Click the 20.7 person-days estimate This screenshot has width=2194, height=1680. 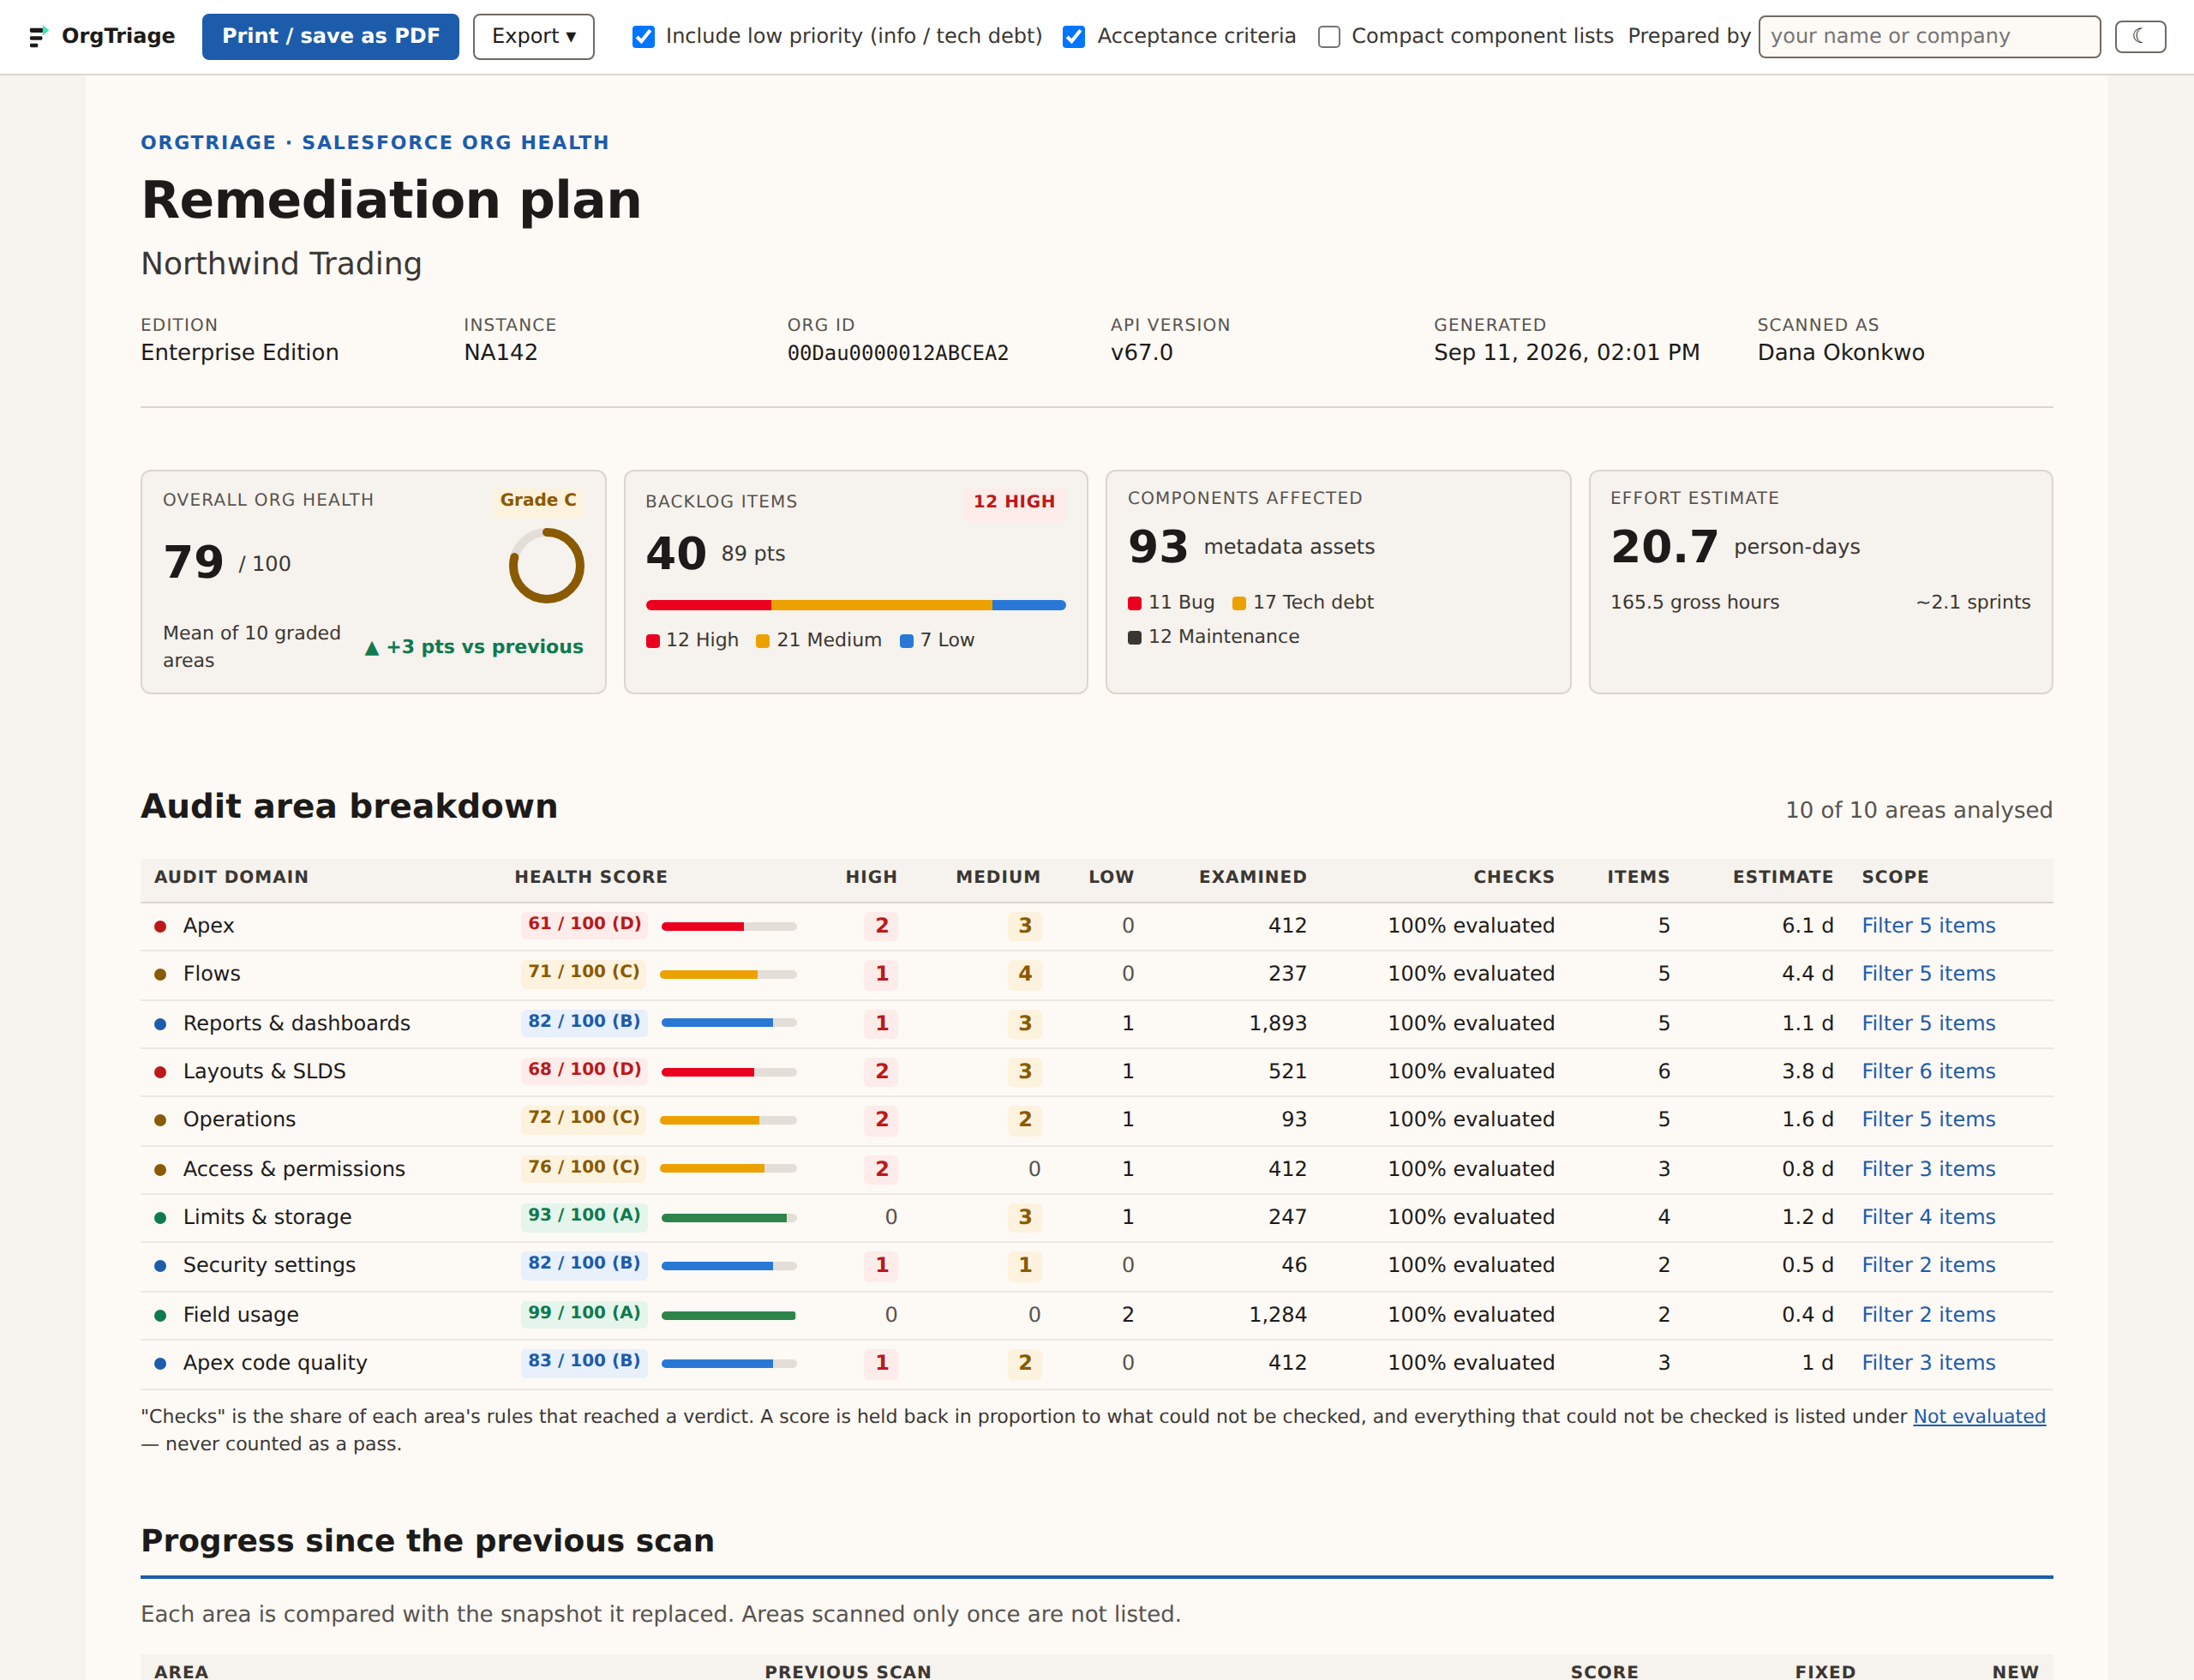tap(1735, 548)
